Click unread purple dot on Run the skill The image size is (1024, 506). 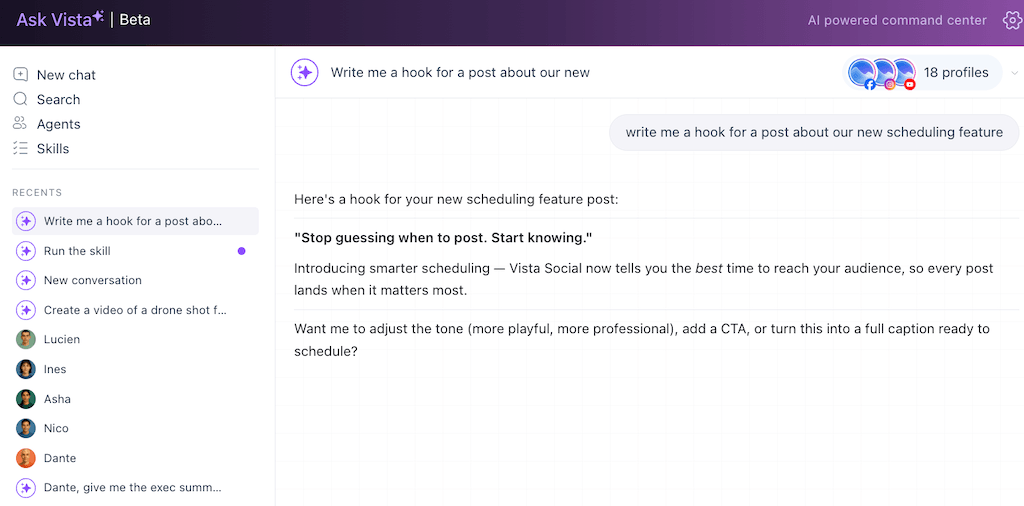tap(242, 251)
